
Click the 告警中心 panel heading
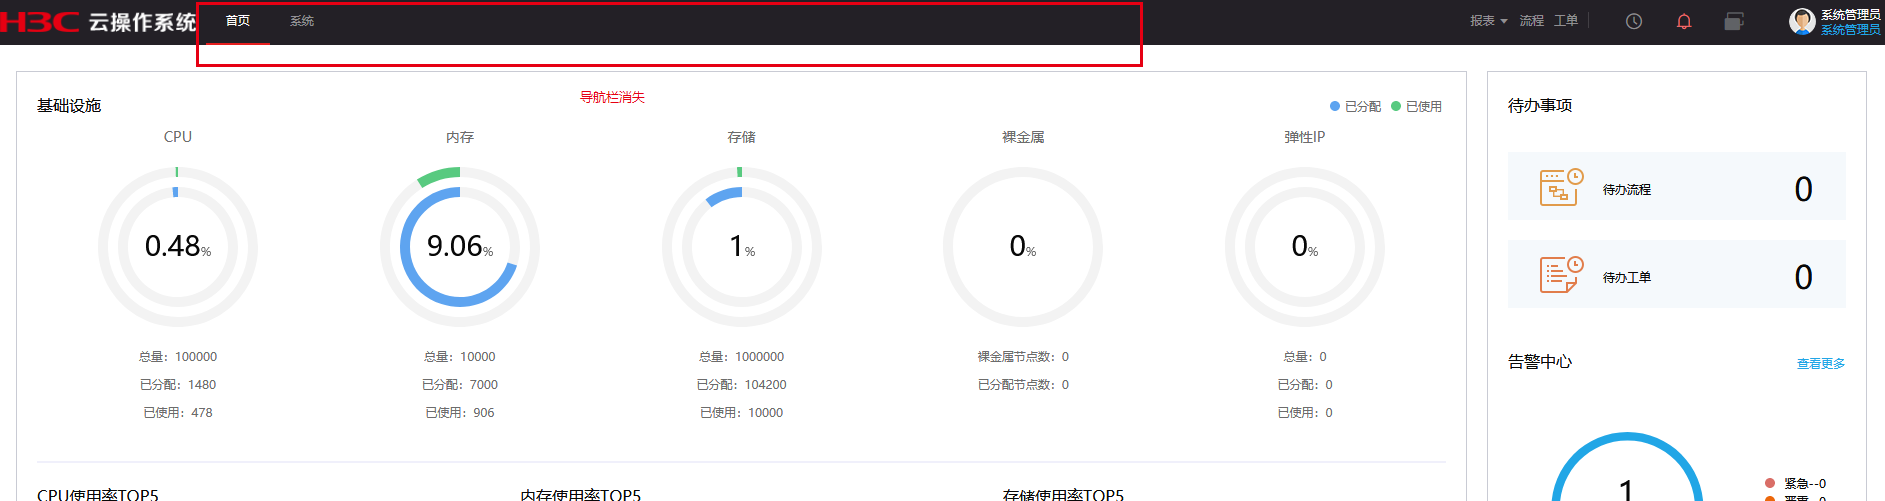pyautogui.click(x=1540, y=362)
